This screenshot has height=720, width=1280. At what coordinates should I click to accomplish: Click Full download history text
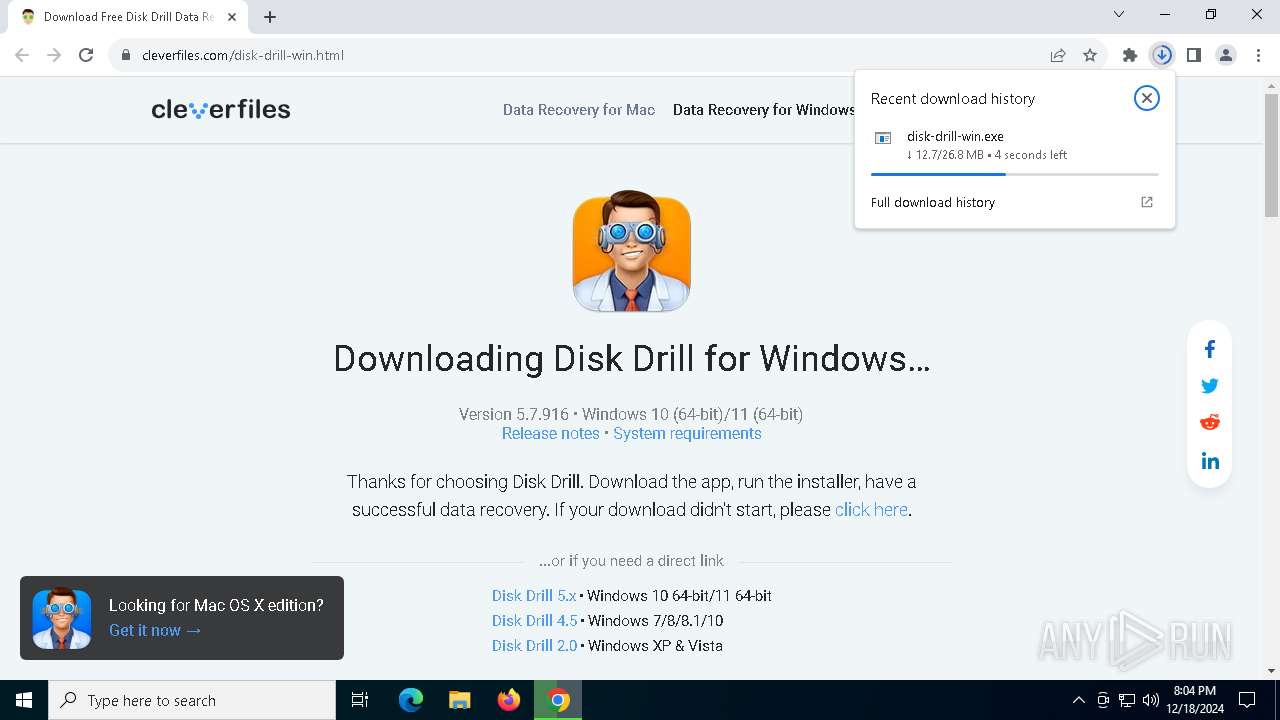[x=933, y=202]
